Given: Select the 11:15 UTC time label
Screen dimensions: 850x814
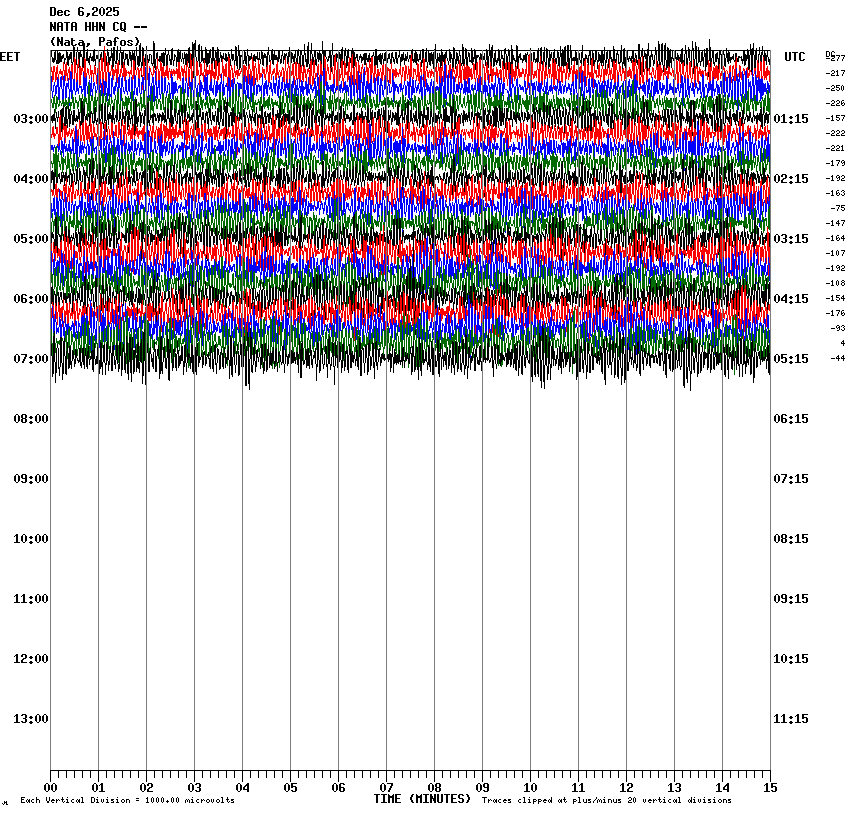Looking at the screenshot, I should pos(791,719).
